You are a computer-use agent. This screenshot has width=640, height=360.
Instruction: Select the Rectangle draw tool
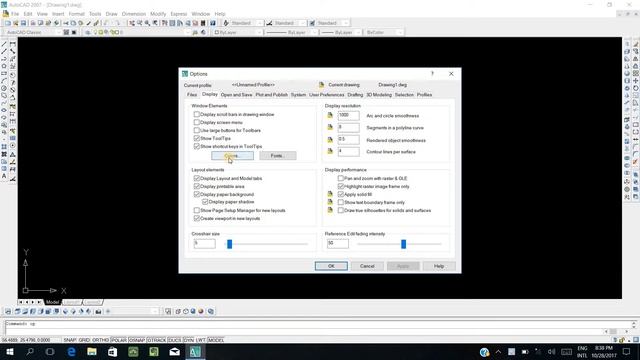4,73
